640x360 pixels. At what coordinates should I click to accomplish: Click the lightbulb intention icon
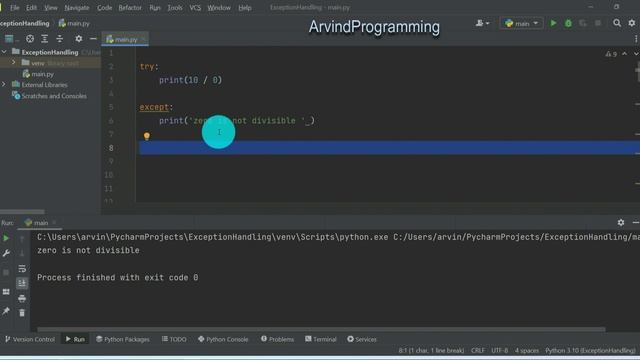[x=147, y=136]
